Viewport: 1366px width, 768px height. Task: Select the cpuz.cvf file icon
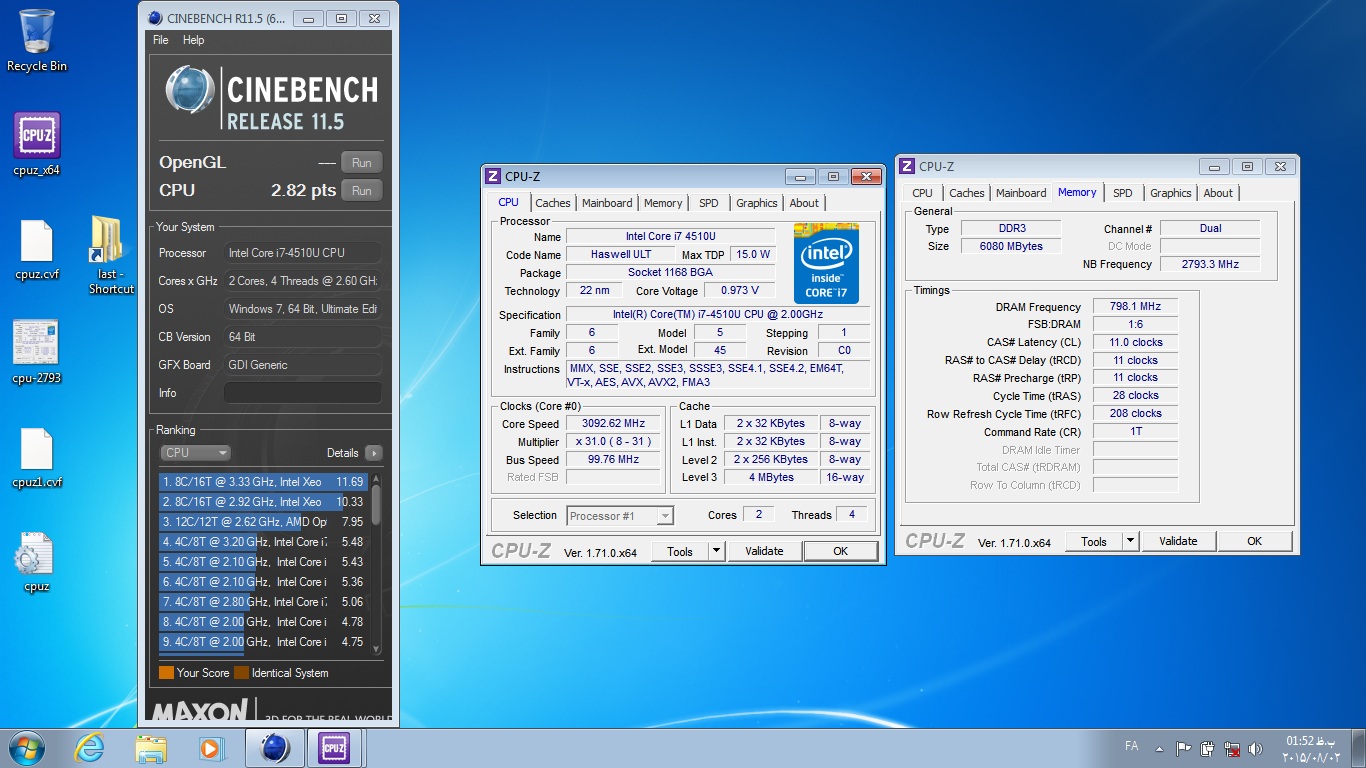(x=37, y=250)
